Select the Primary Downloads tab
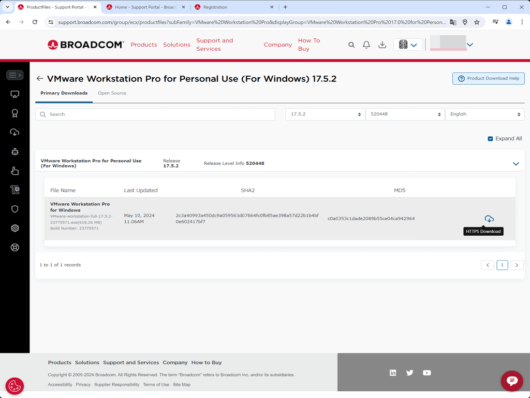Viewport: 530px width, 398px height. pos(64,93)
